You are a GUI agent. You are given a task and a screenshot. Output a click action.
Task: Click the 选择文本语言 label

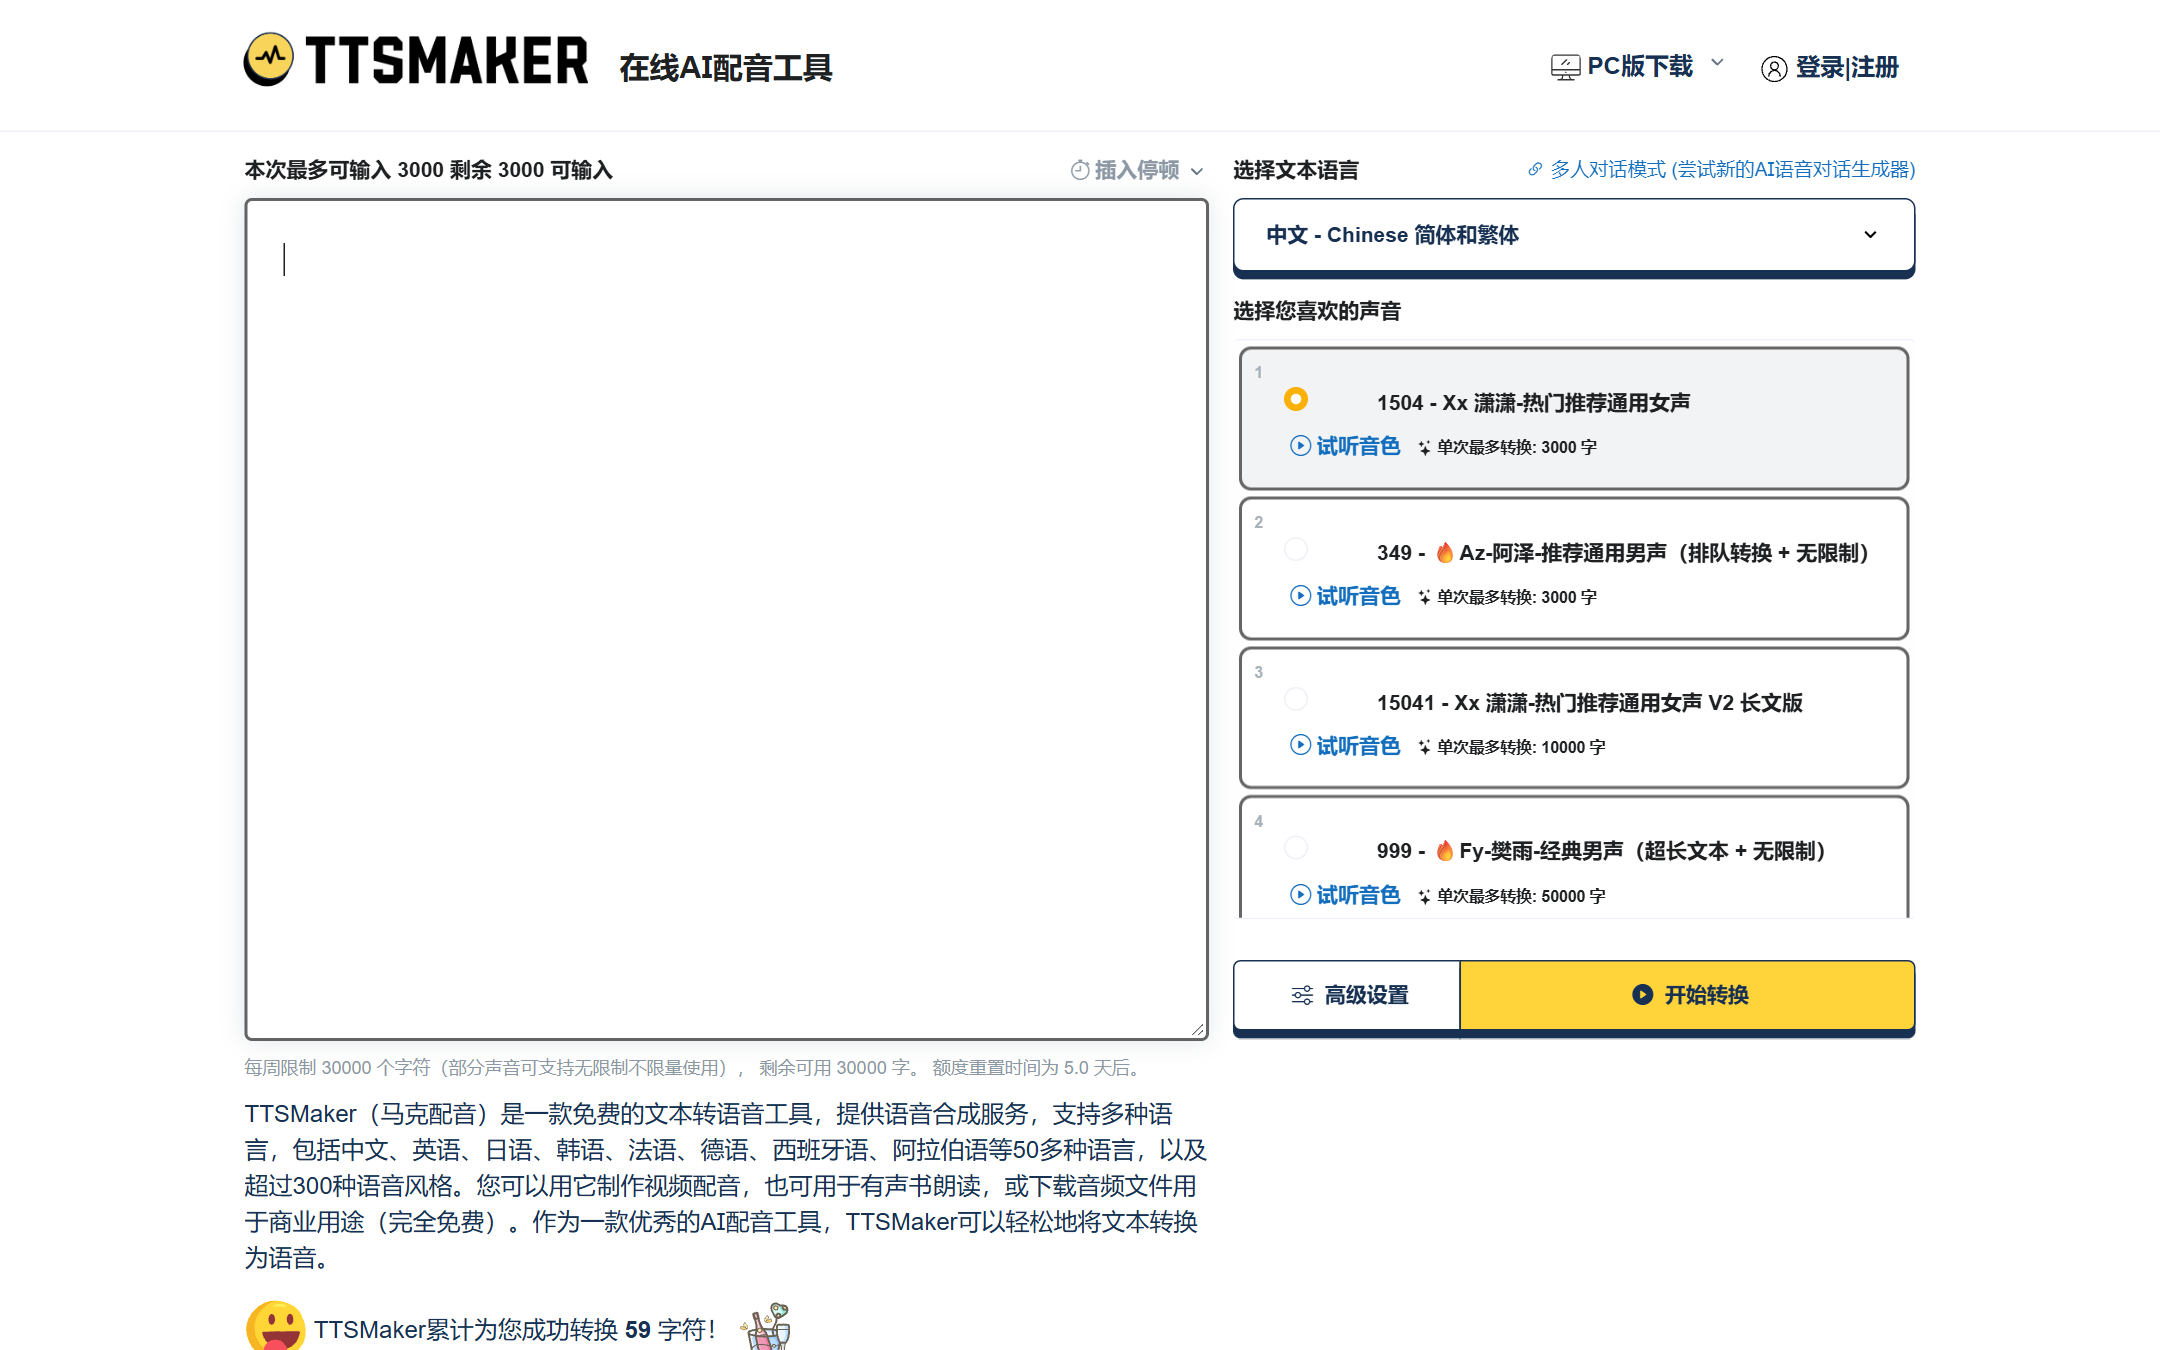(x=1296, y=170)
